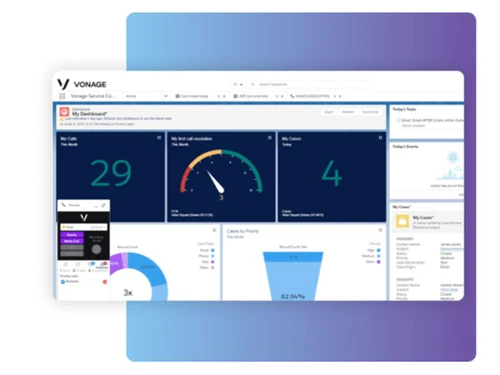
Task: Open softphone tab icon with blue badge
Action: (x=91, y=264)
